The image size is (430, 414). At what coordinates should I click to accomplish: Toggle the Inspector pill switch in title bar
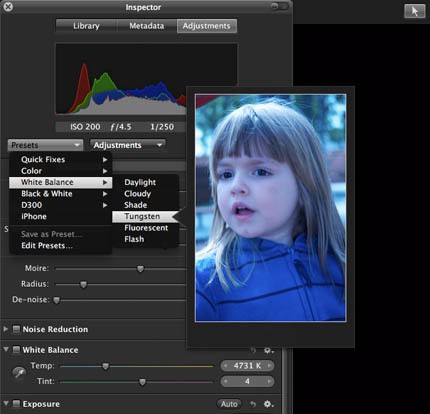tap(279, 6)
